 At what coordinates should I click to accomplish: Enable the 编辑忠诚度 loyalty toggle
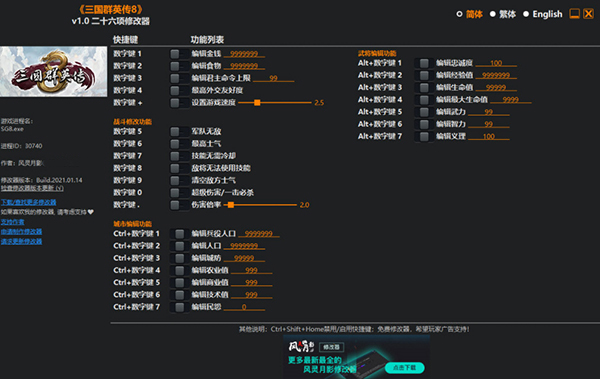tap(424, 63)
